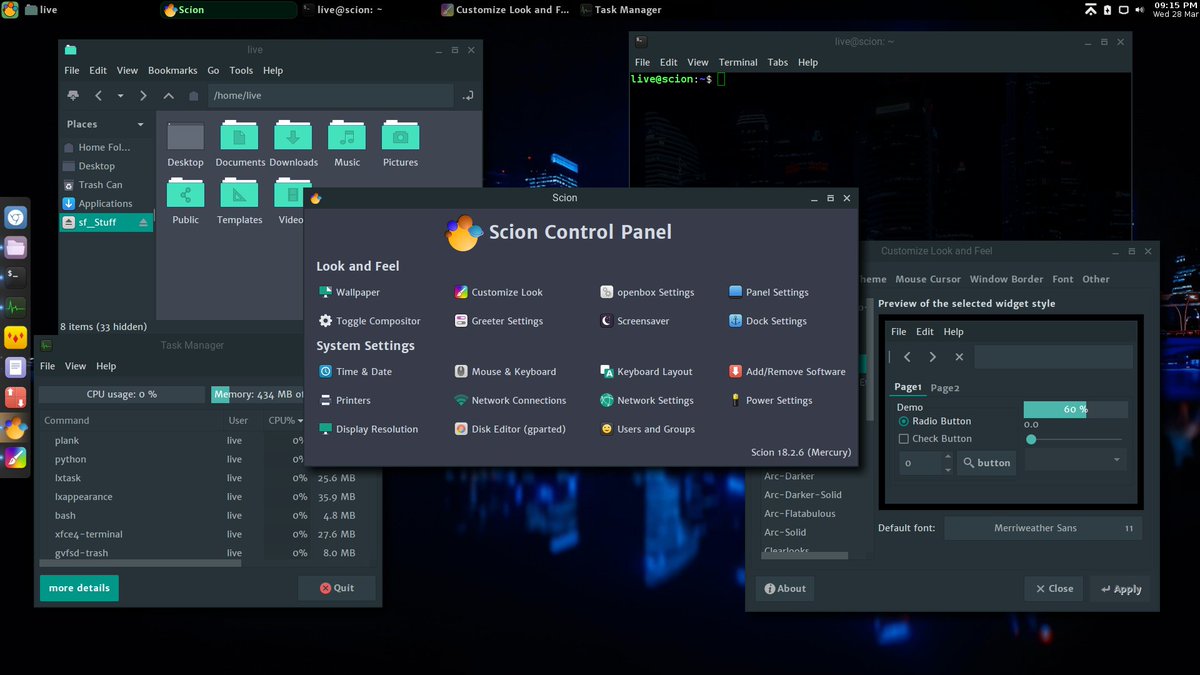The image size is (1200, 675).
Task: Select Page2 tab in widget preview
Action: [945, 388]
